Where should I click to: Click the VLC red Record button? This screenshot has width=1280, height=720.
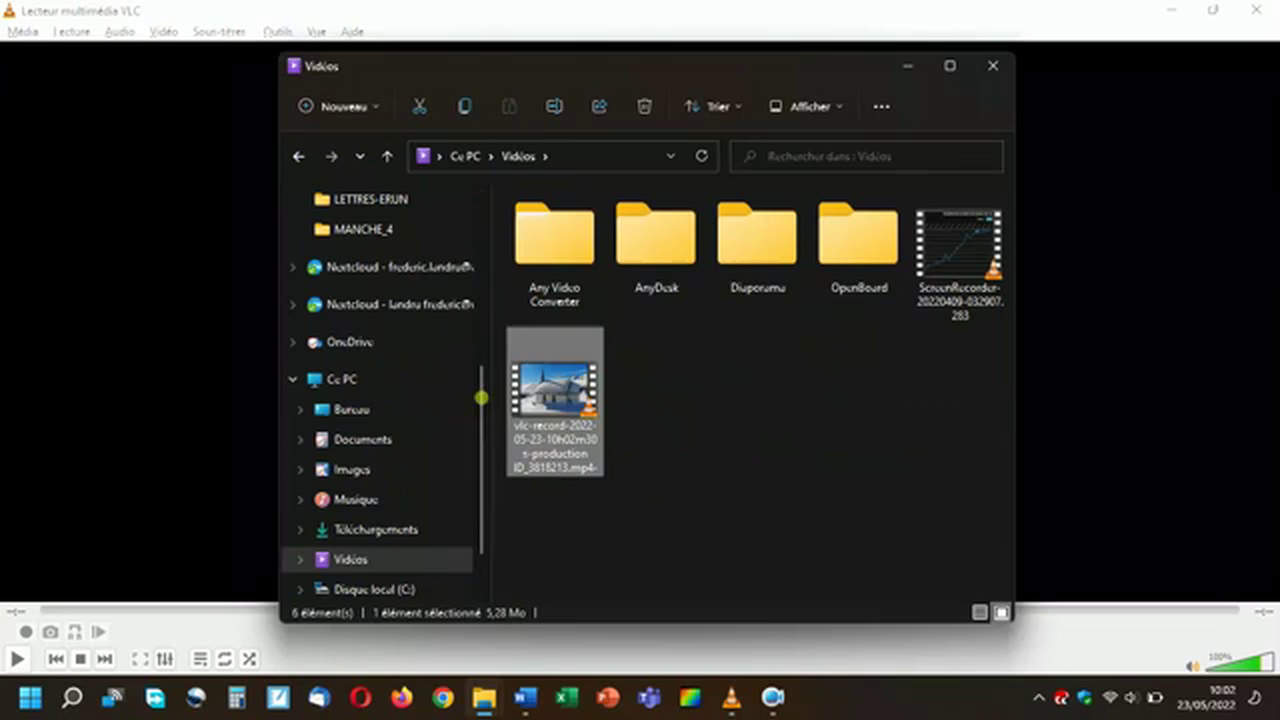tap(26, 632)
